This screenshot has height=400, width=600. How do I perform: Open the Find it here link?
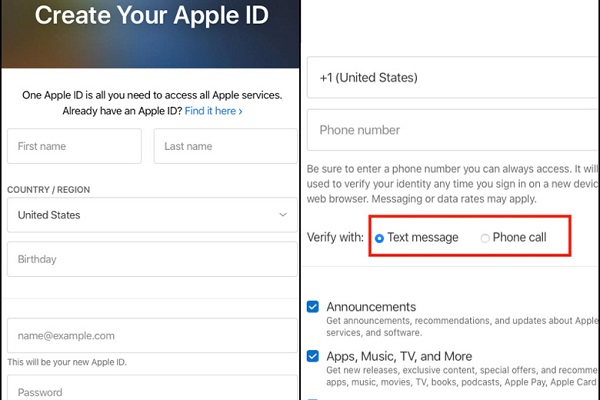click(214, 111)
